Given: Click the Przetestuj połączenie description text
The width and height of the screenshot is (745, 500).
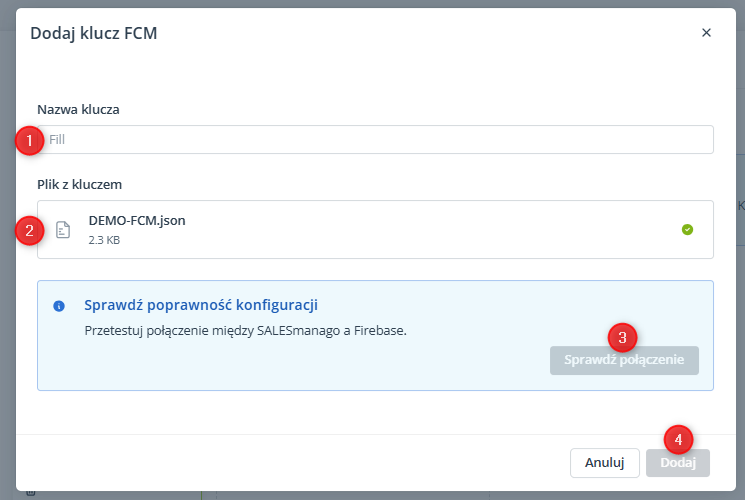Looking at the screenshot, I should pyautogui.click(x=246, y=331).
